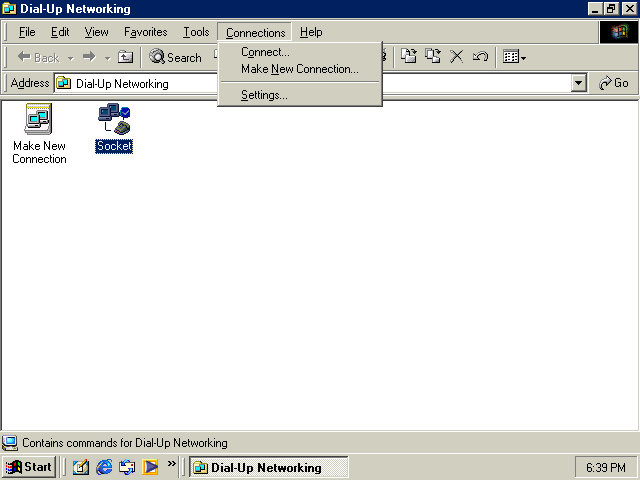Minimize the Dial-Up Networking window

tap(596, 9)
